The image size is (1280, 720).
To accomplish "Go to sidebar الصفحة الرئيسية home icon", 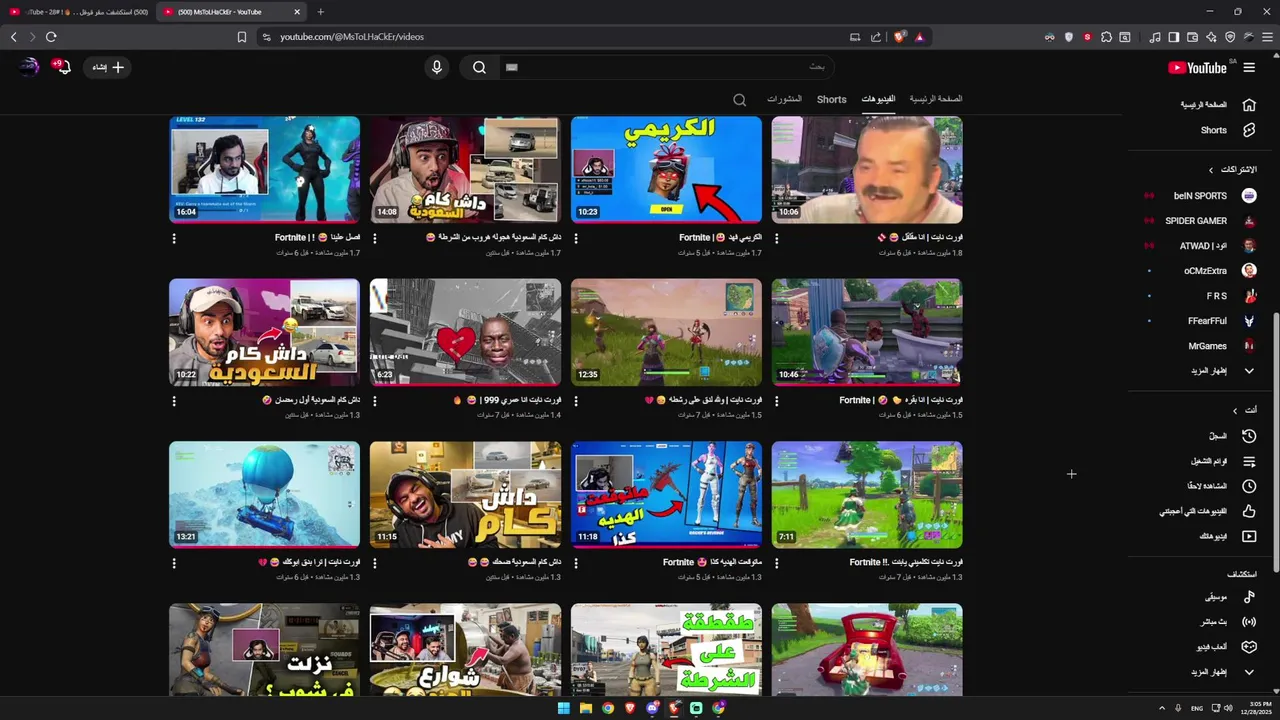I will coord(1249,105).
